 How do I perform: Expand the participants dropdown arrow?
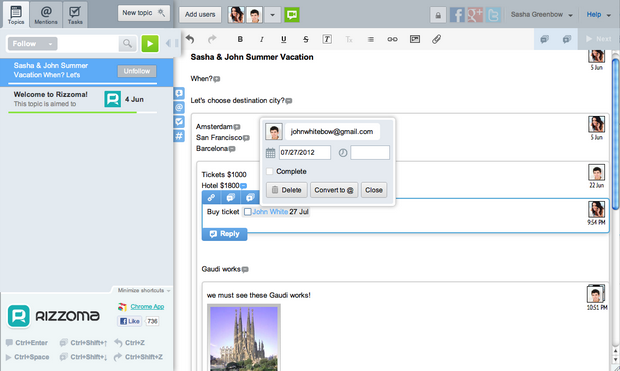[272, 15]
